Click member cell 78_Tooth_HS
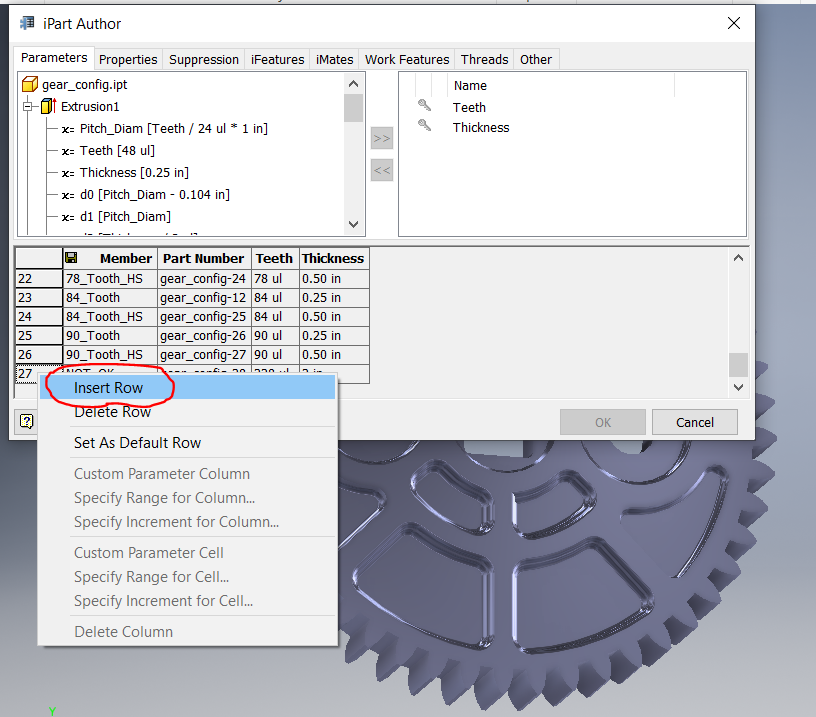This screenshot has width=816, height=717. [110, 278]
